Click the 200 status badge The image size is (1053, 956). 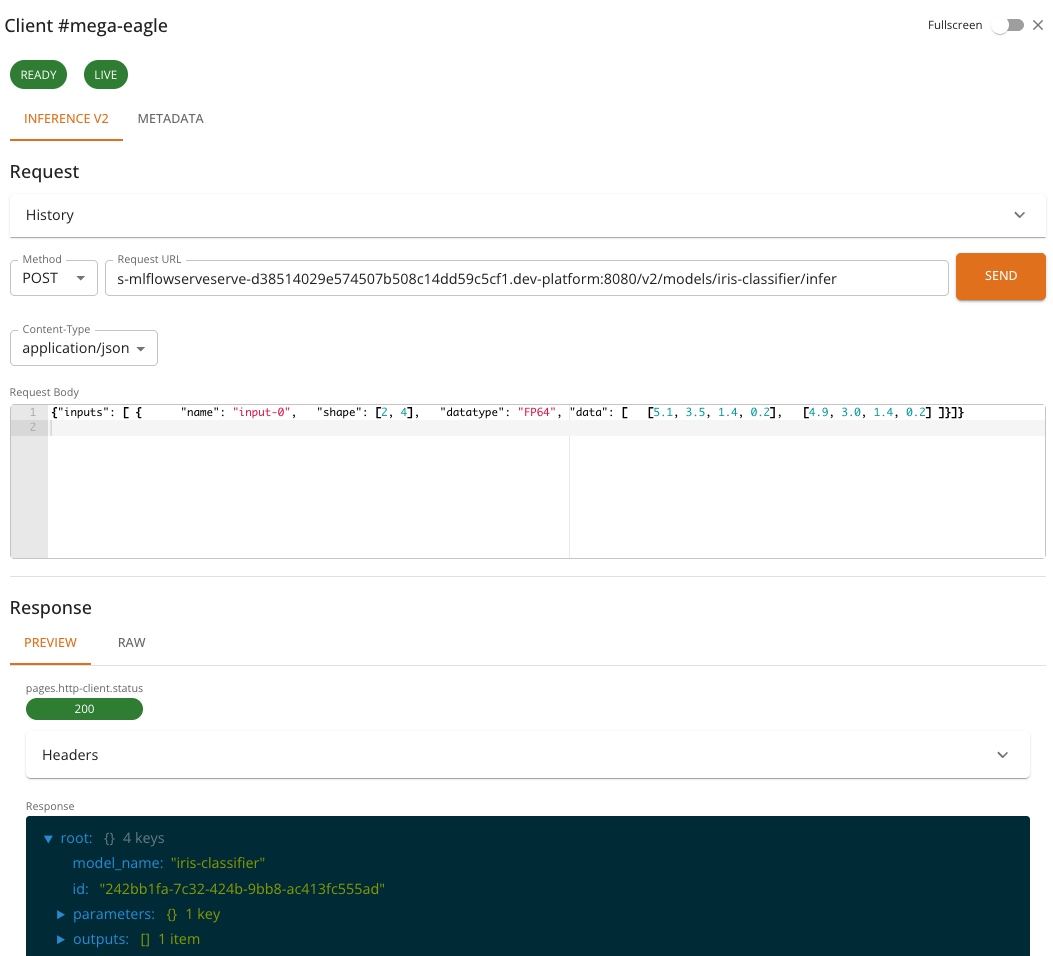tap(84, 709)
